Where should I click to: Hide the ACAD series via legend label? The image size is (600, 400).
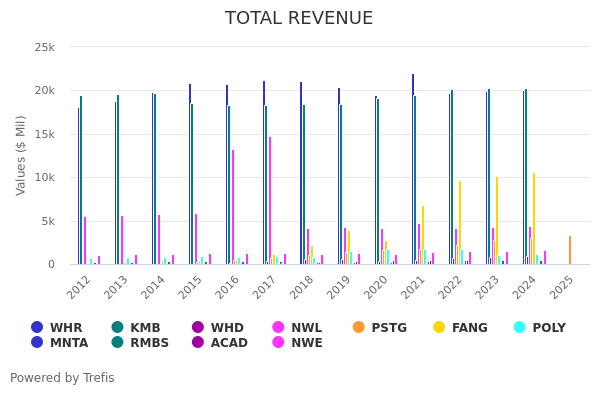[229, 343]
